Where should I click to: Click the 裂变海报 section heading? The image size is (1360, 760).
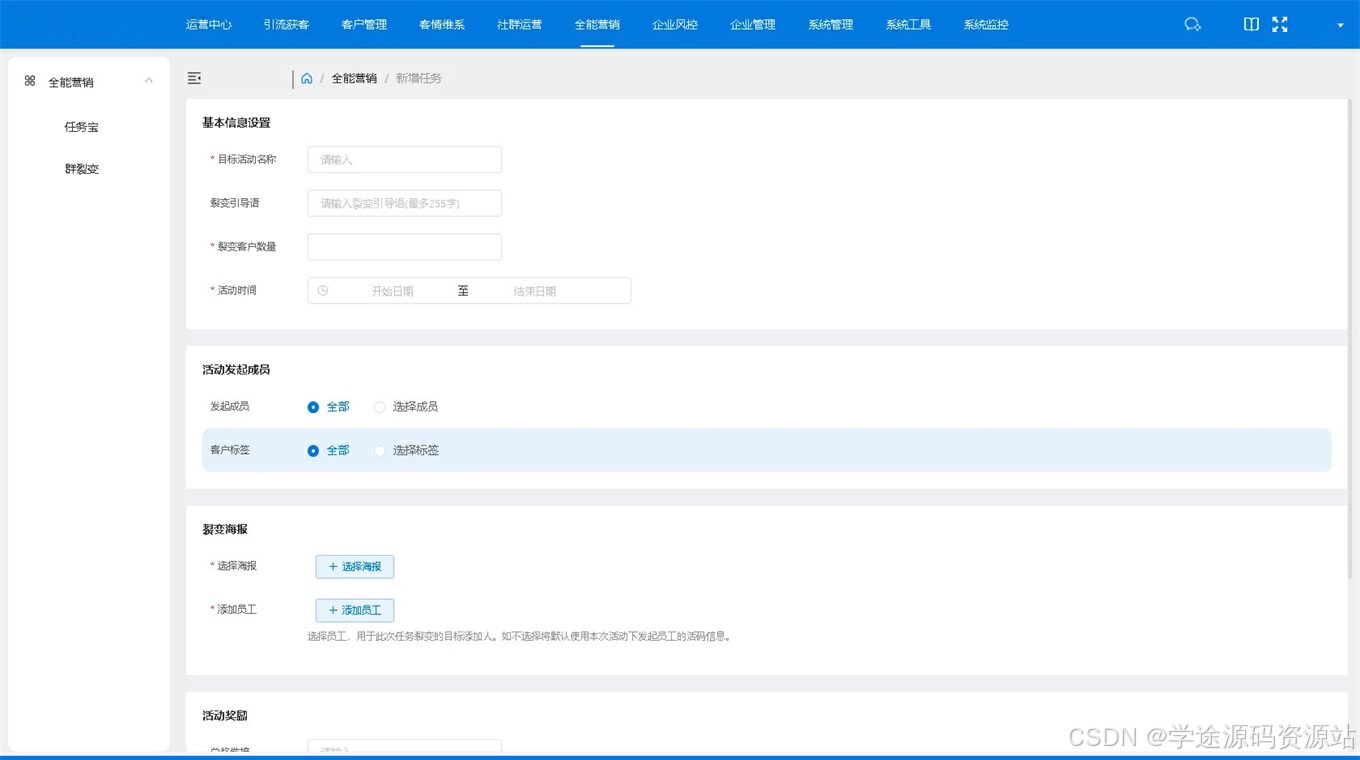coord(225,529)
